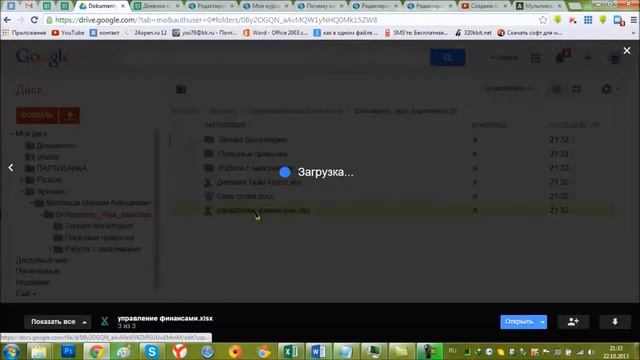Viewport: 640px width, 360px height.
Task: Launch Photoshop from the taskbar
Action: click(68, 351)
